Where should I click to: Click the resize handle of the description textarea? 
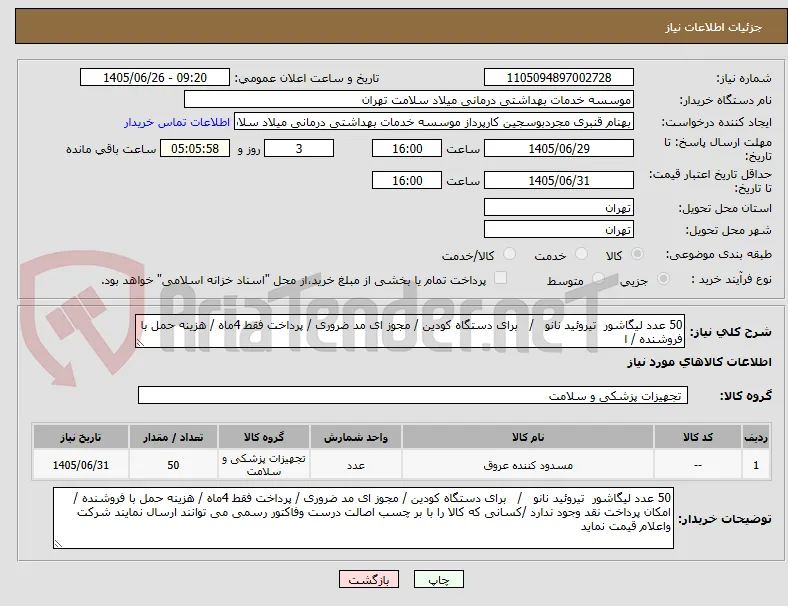(x=140, y=343)
